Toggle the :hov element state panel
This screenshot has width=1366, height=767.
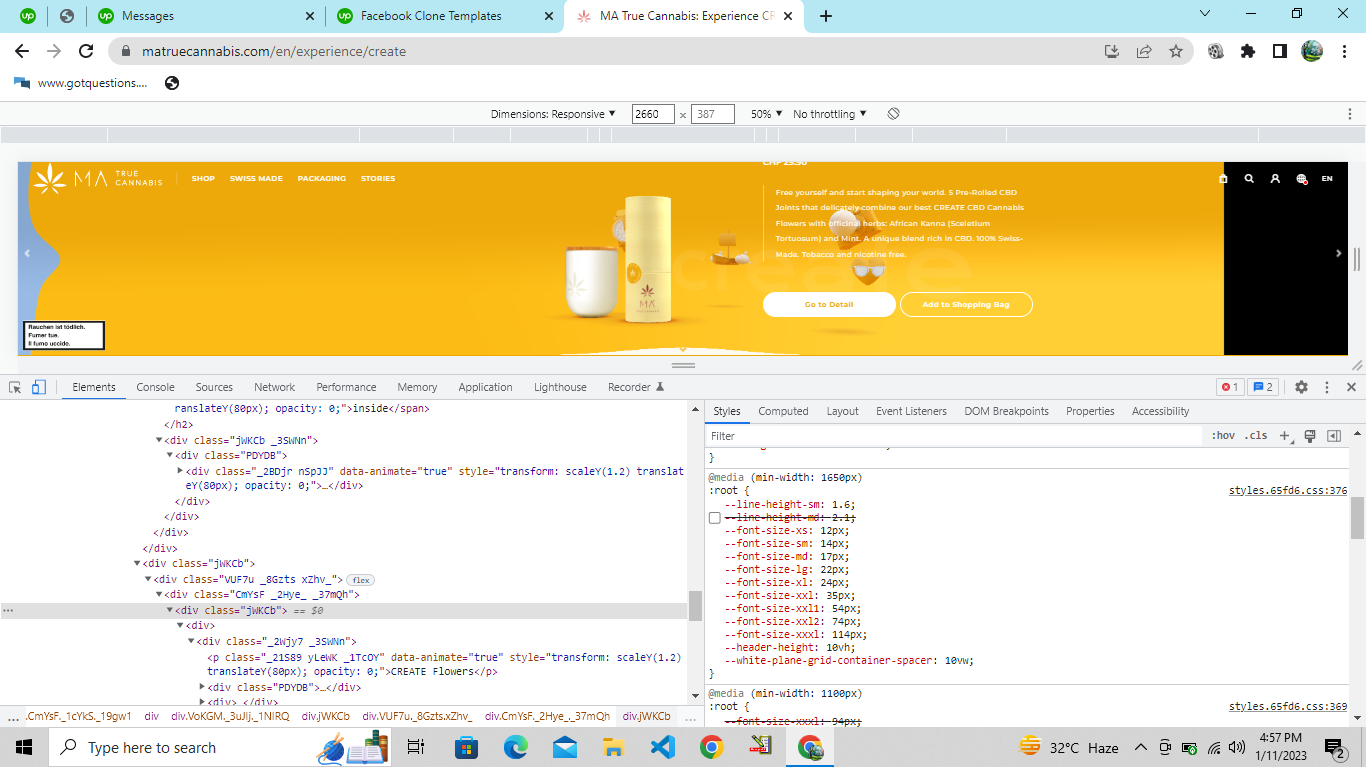1223,436
